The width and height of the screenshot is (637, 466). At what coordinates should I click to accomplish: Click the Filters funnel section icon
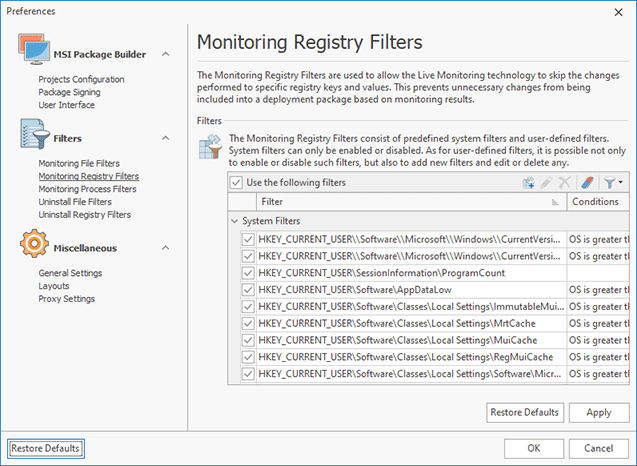35,134
